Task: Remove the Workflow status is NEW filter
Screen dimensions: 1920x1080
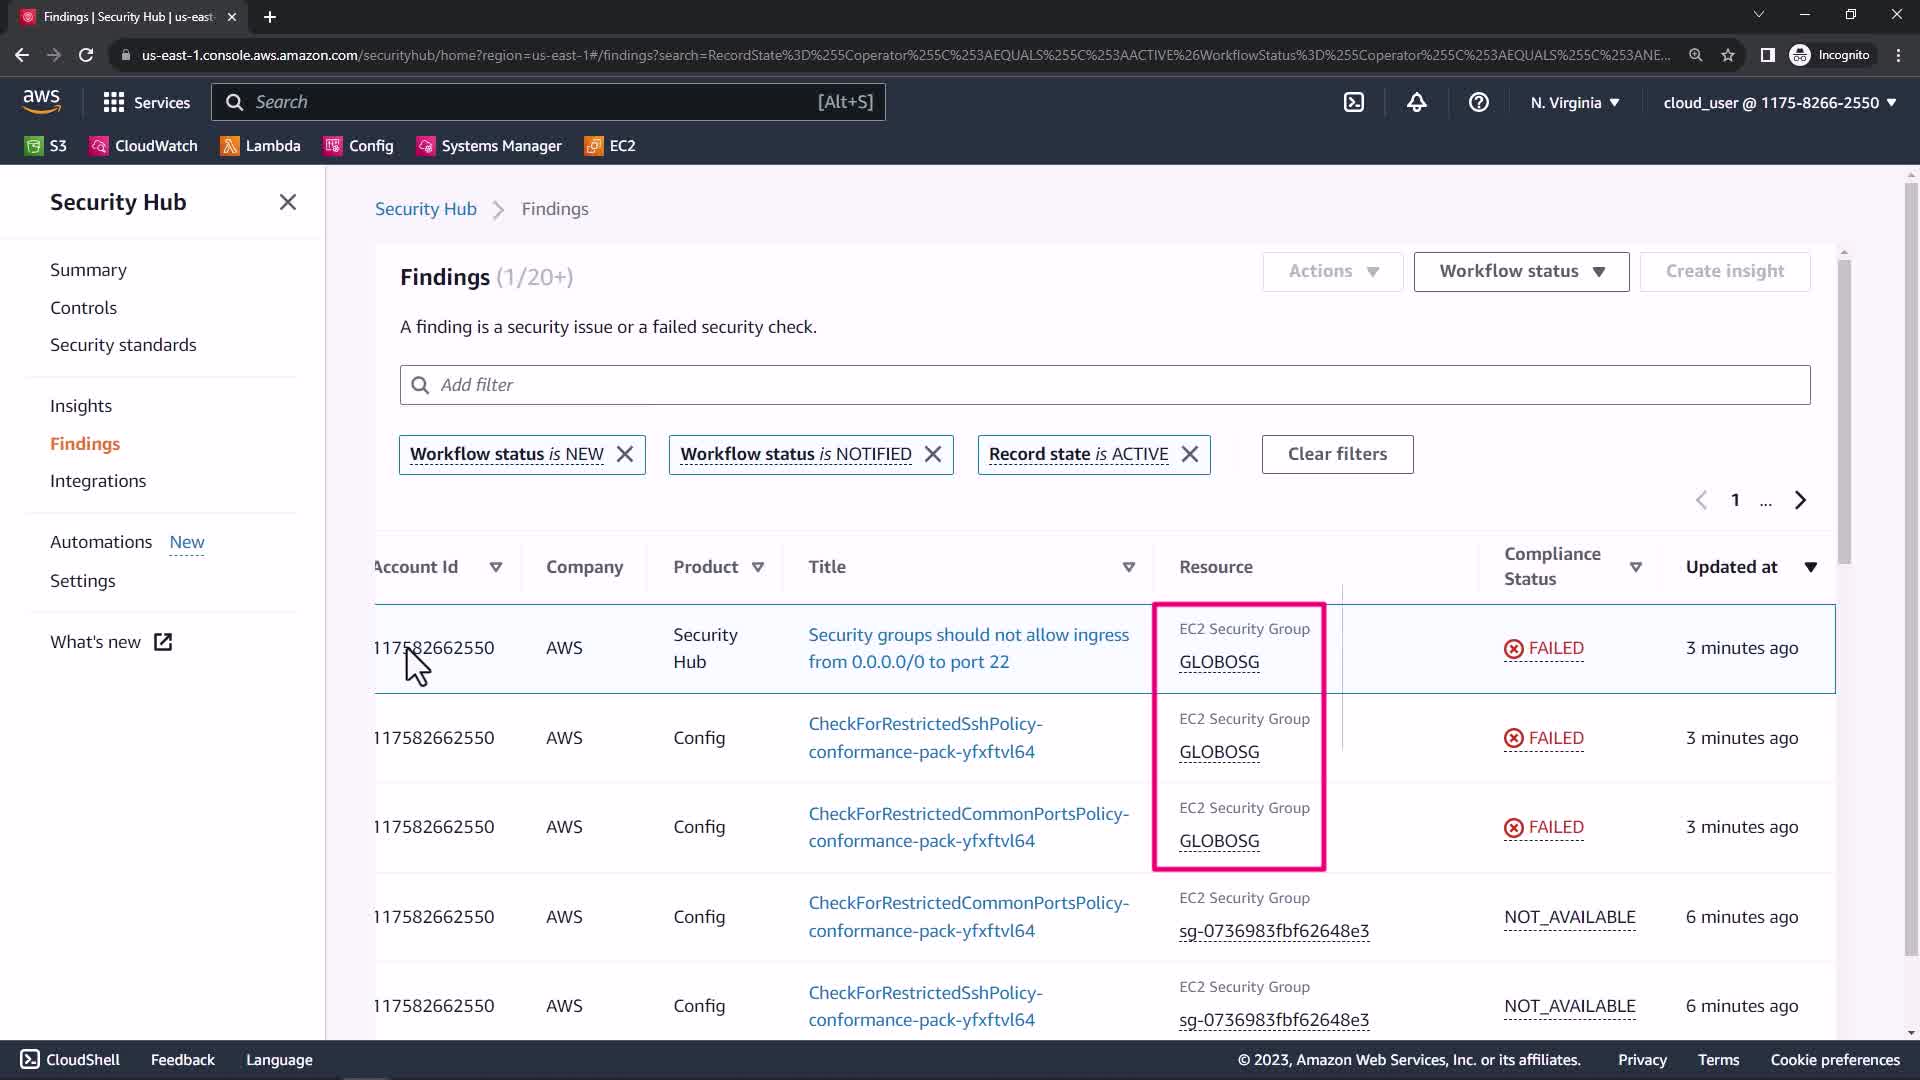Action: pyautogui.click(x=625, y=454)
